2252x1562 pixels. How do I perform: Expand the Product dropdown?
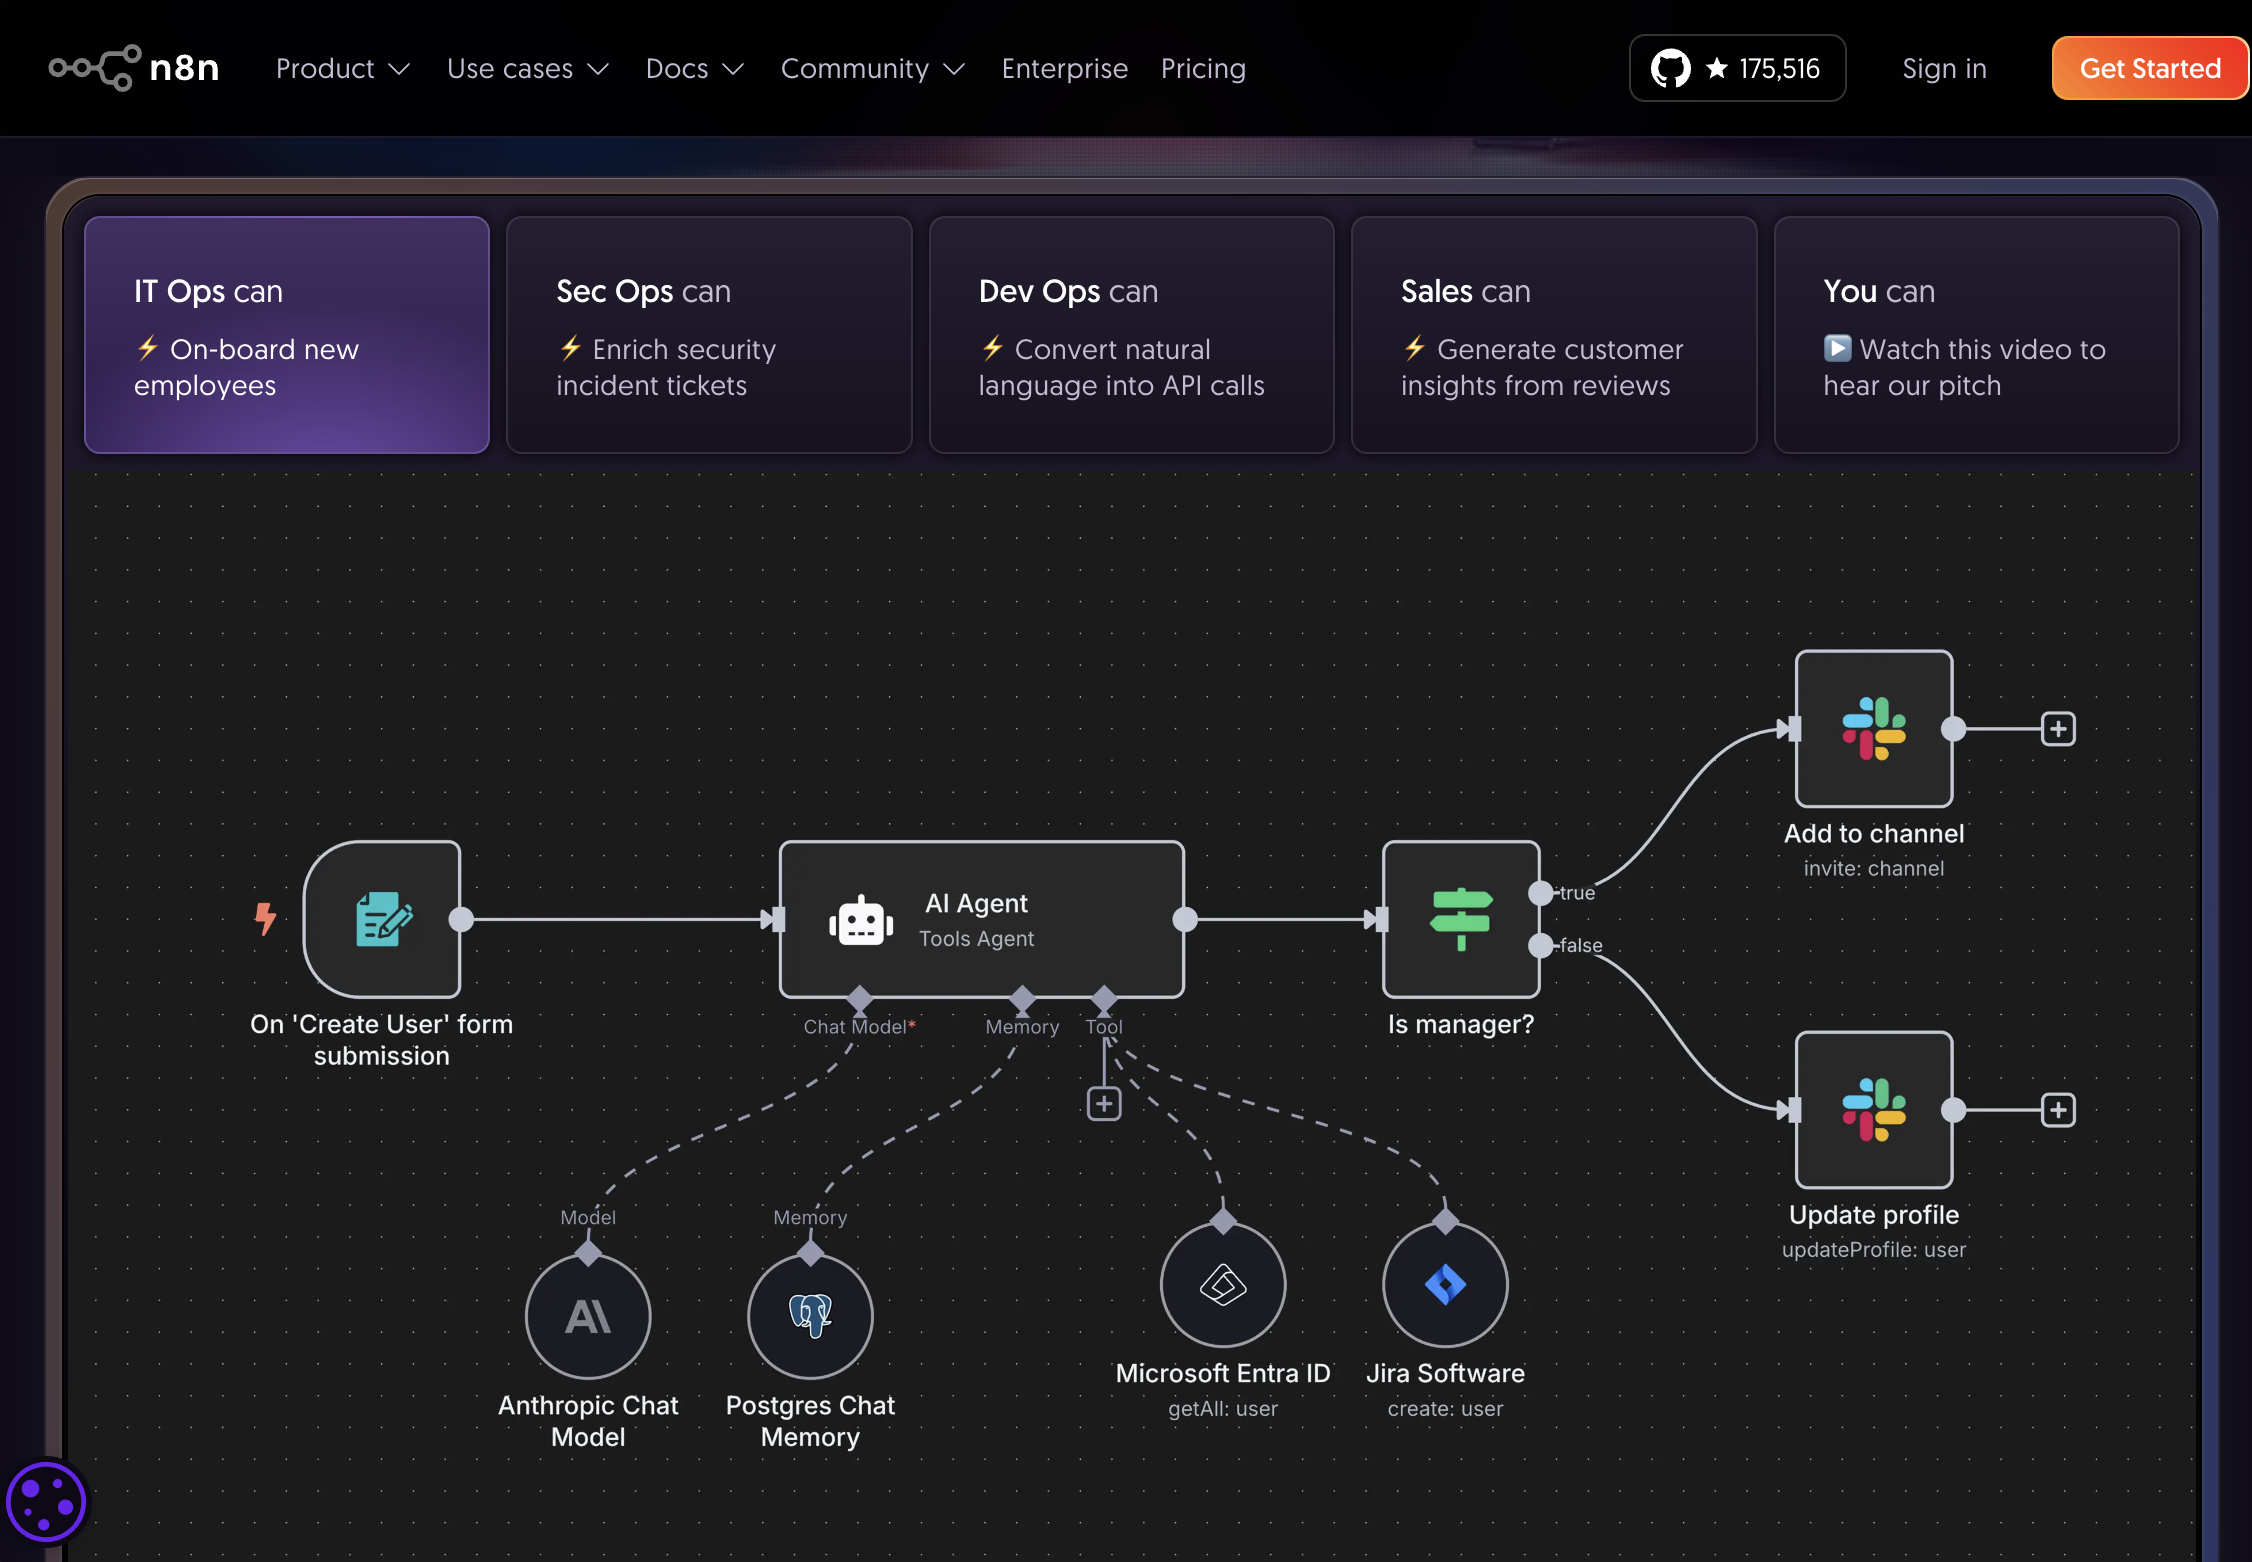[x=341, y=68]
